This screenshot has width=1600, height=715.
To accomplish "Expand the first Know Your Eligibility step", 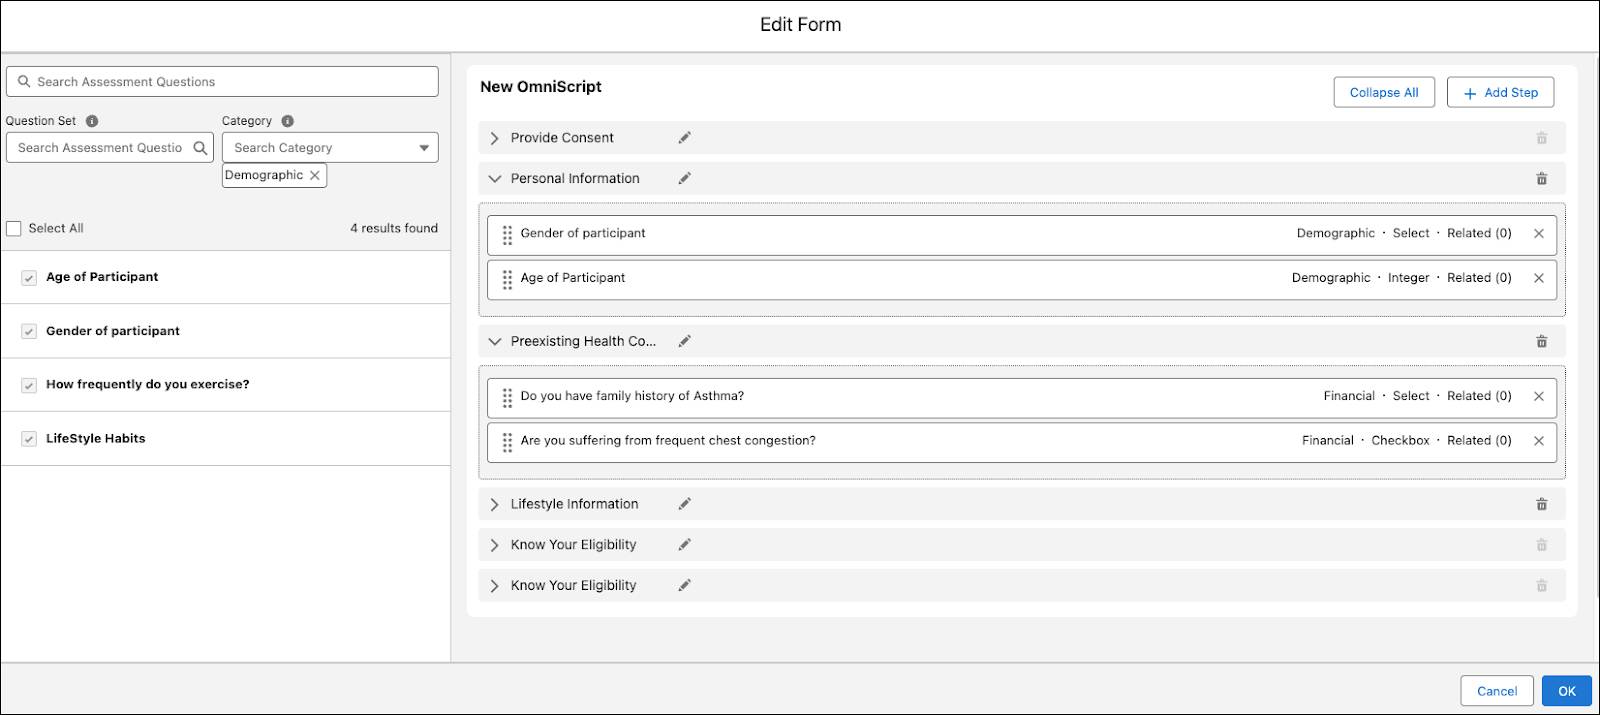I will coord(494,545).
